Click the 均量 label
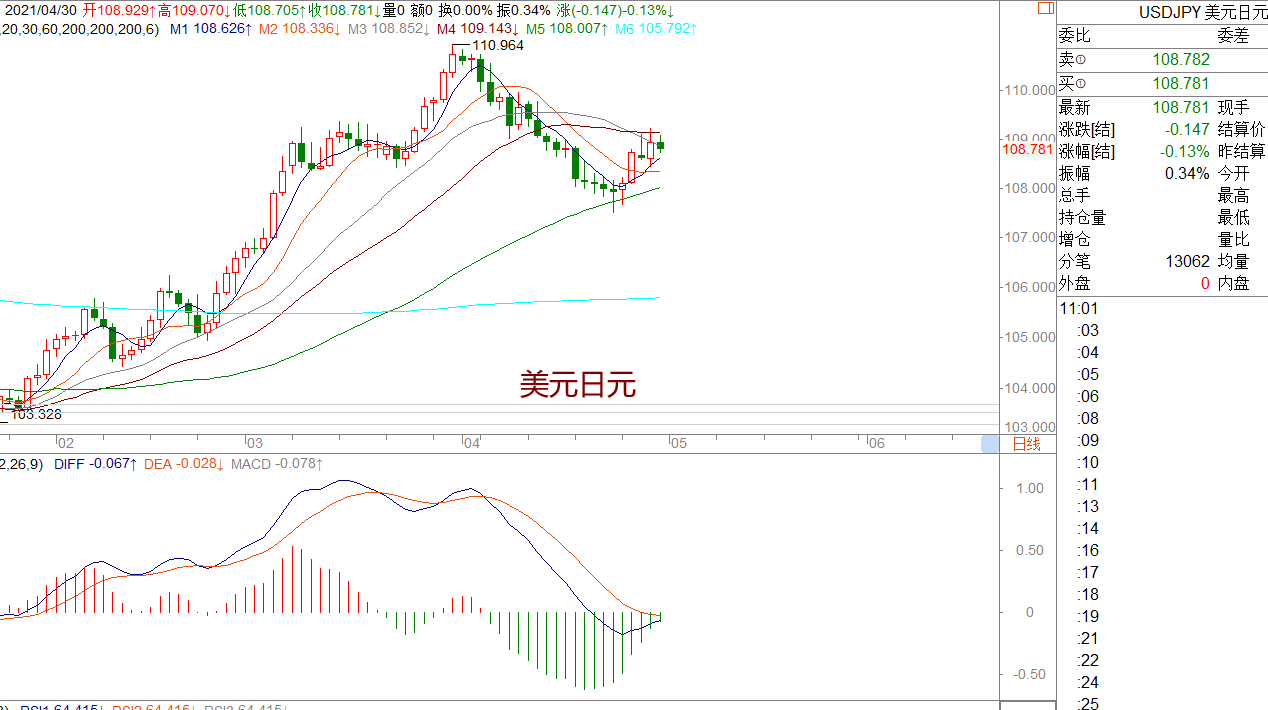Screen dimensions: 1268x710 [1233, 261]
